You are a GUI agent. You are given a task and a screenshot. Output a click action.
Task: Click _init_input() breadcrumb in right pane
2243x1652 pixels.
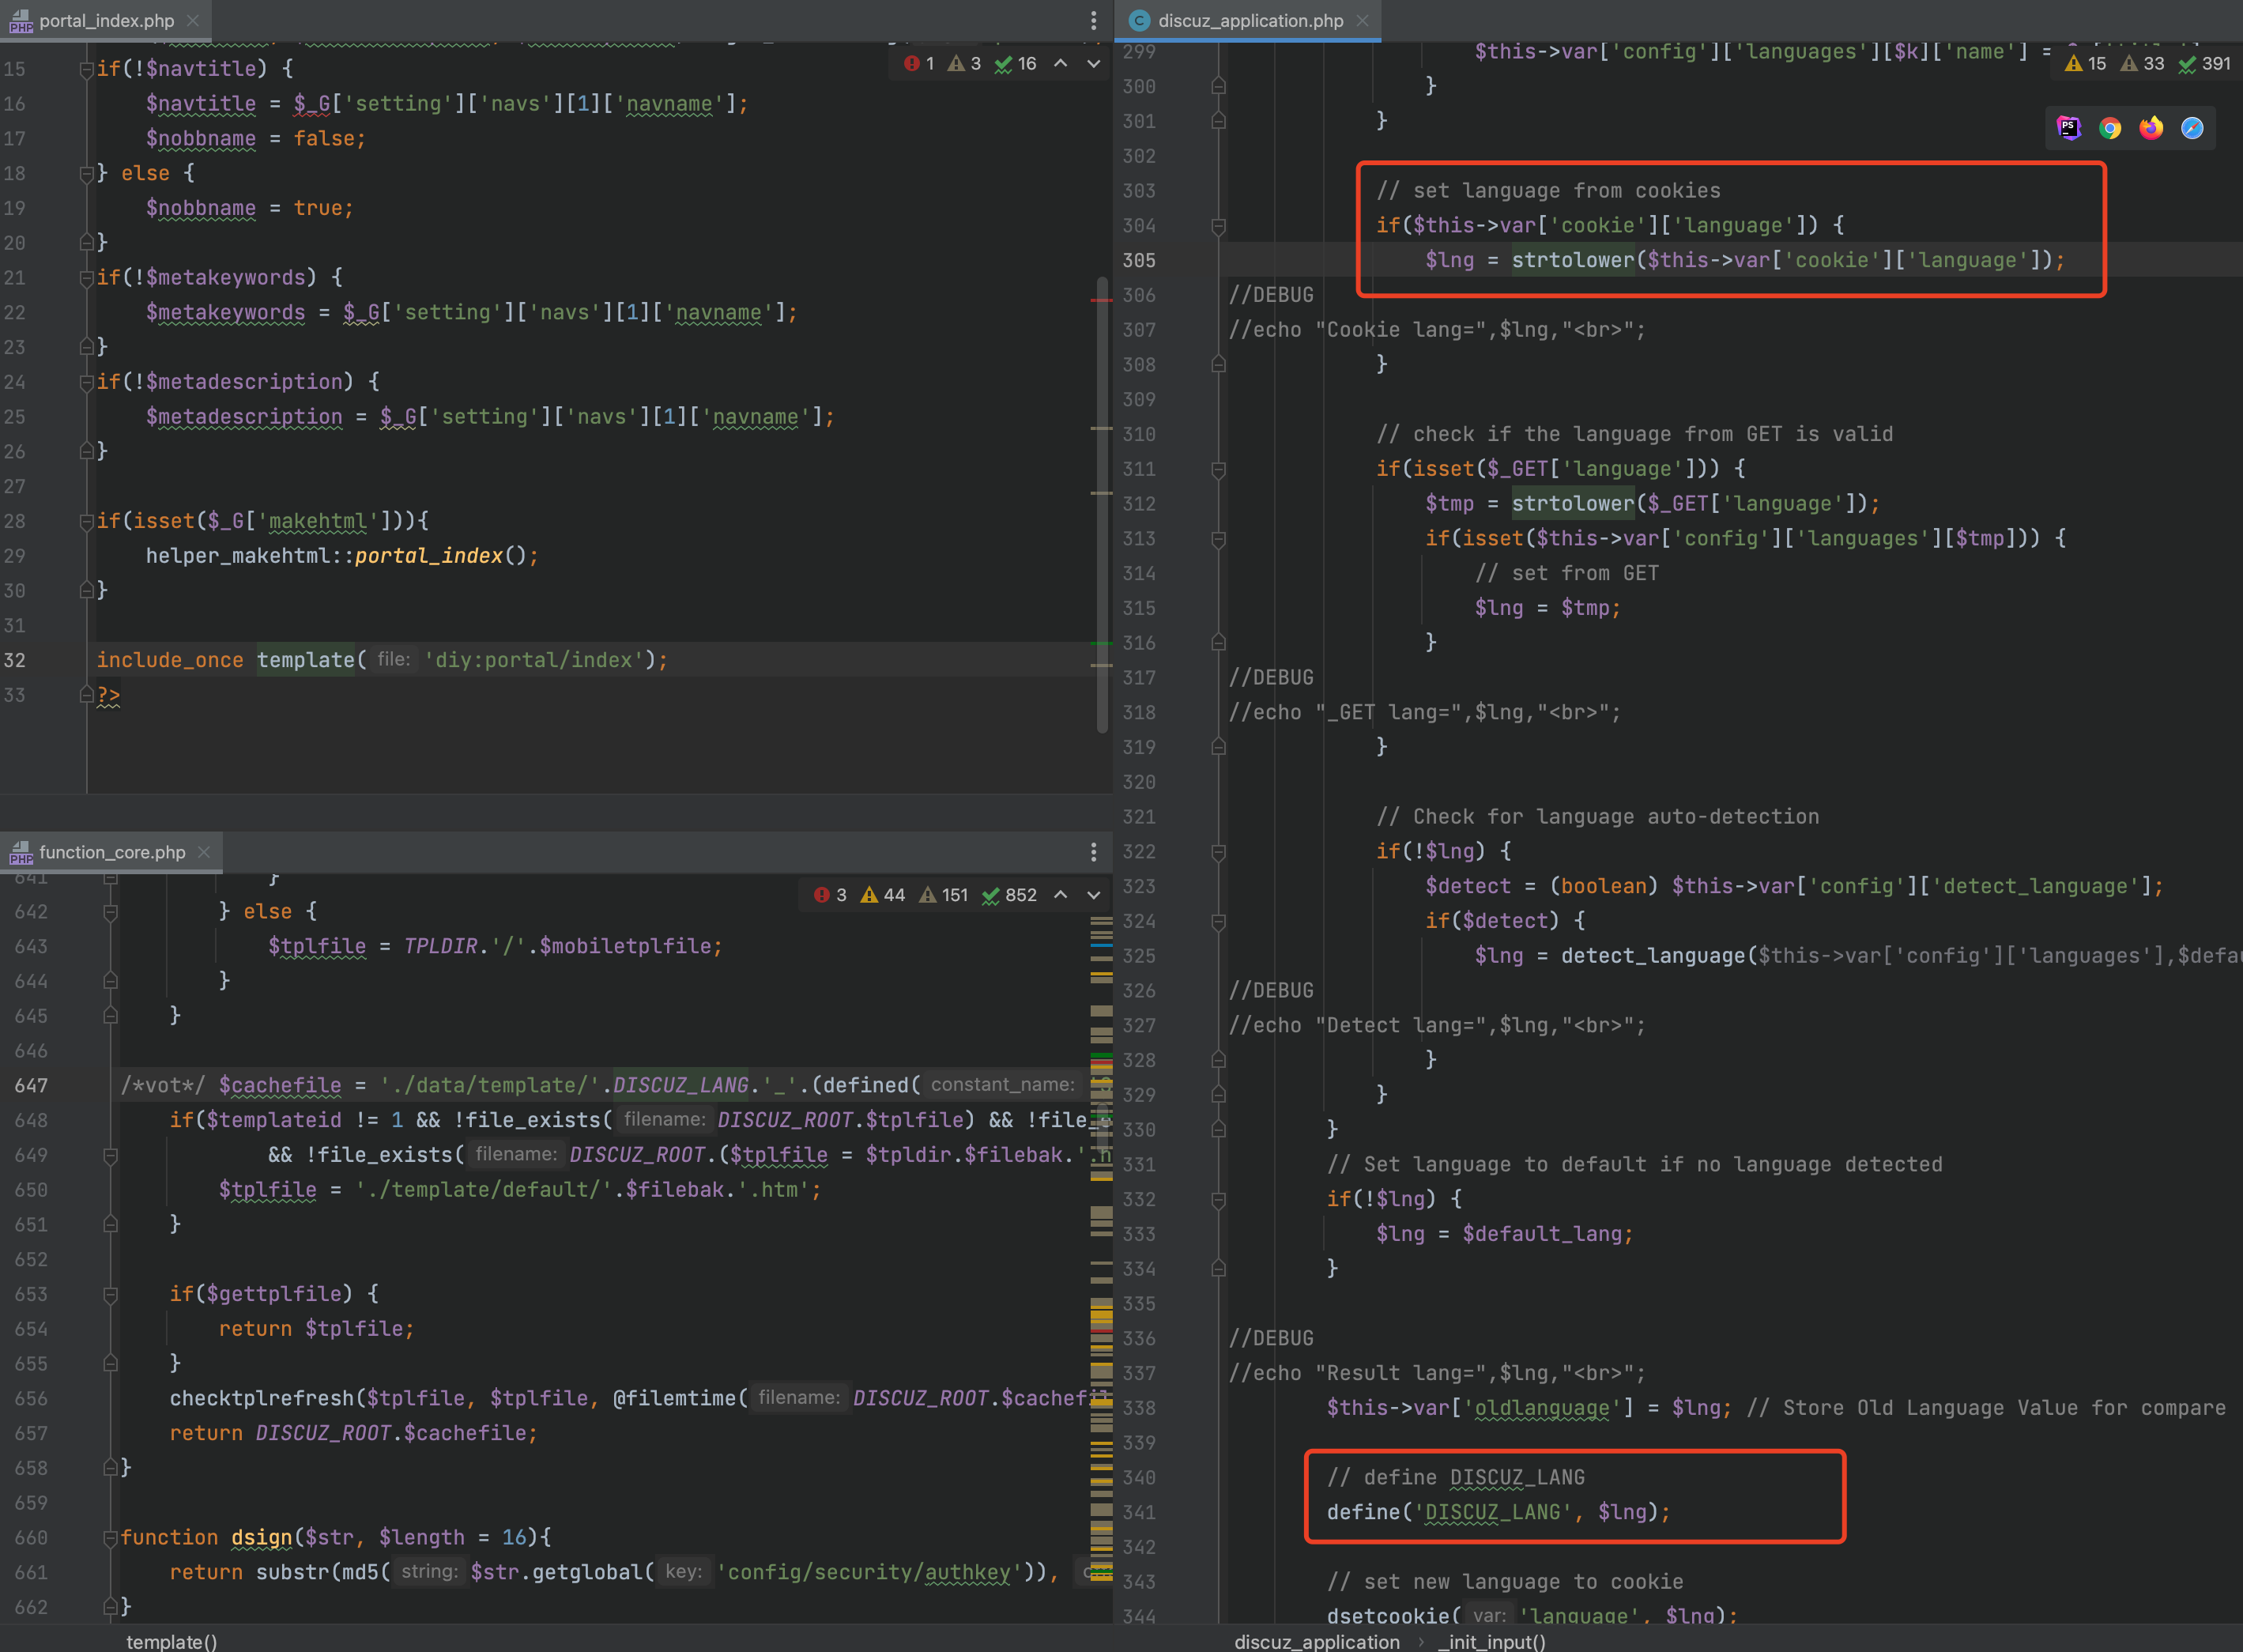pyautogui.click(x=1492, y=1641)
